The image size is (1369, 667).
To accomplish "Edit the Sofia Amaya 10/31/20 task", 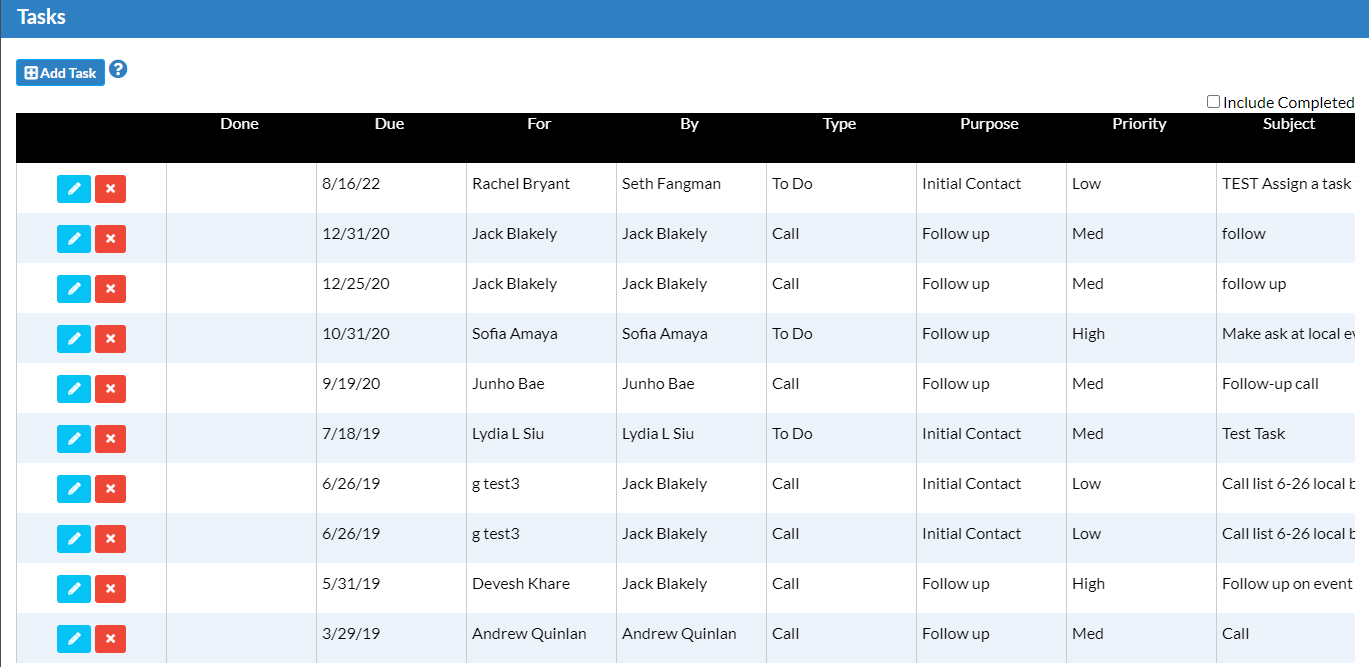I will (74, 339).
